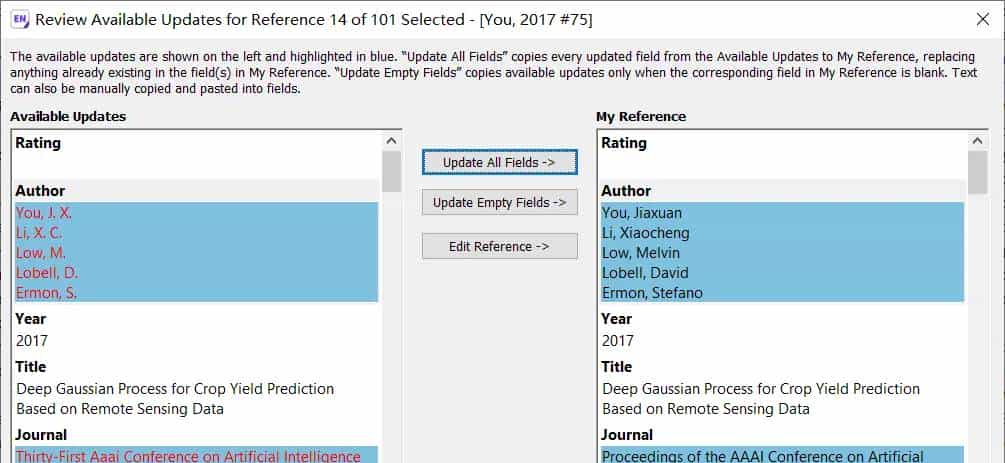Click My Reference scrollbar thumb
The height and width of the screenshot is (463, 1005).
977,171
